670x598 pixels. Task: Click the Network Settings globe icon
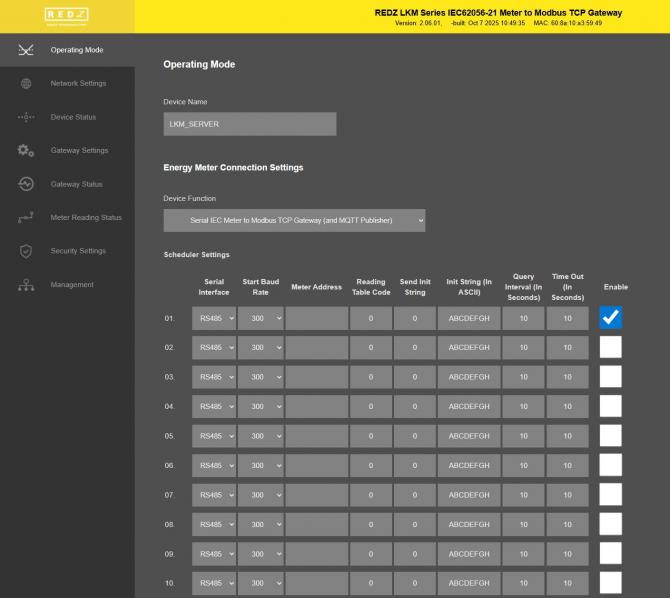(27, 84)
